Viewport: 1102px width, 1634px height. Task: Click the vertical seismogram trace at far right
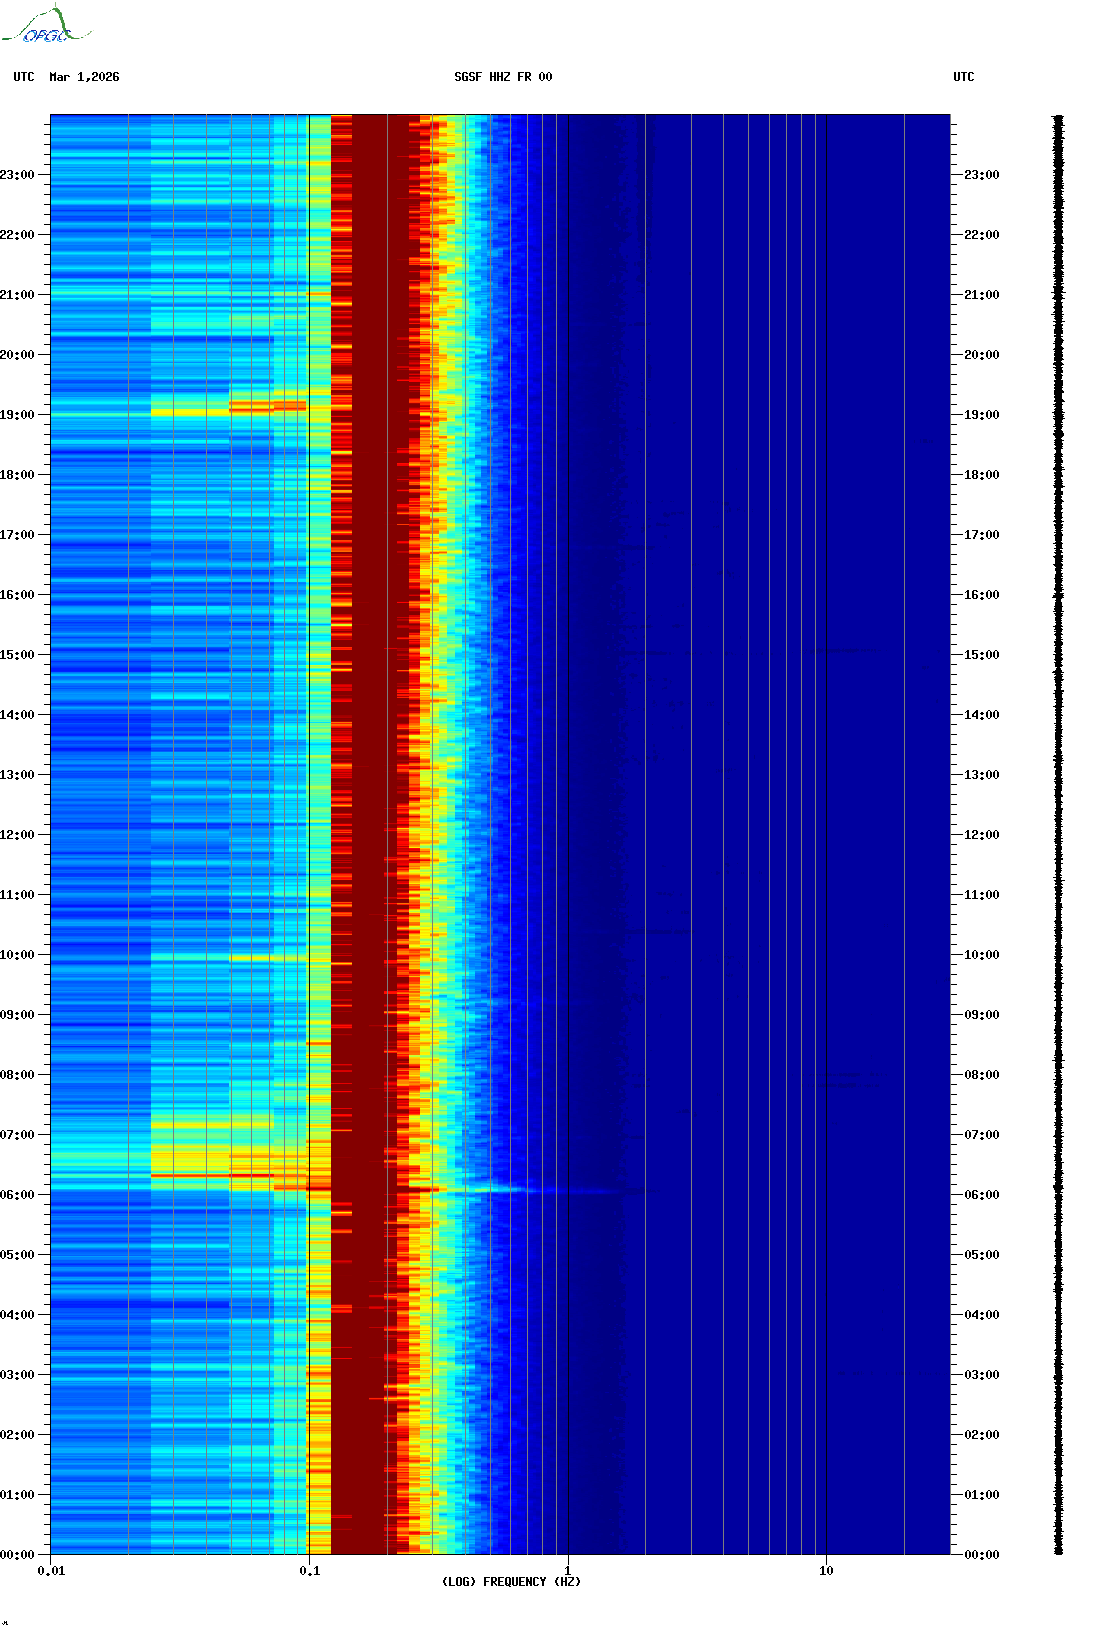coord(1058,835)
